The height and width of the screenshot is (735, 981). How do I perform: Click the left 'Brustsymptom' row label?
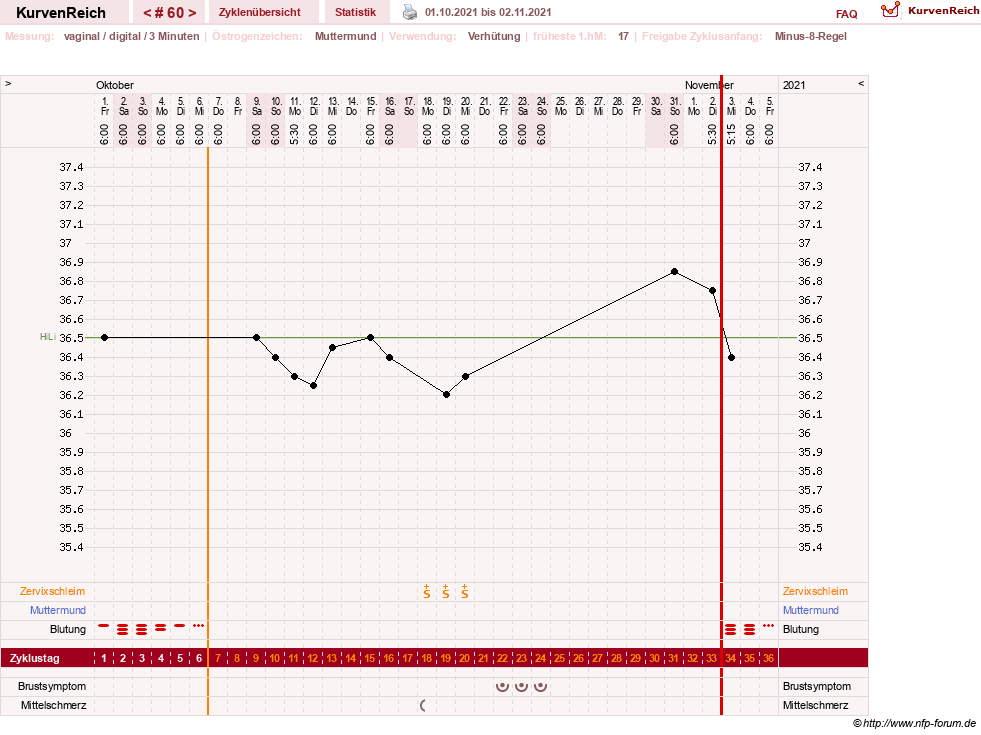click(x=52, y=686)
